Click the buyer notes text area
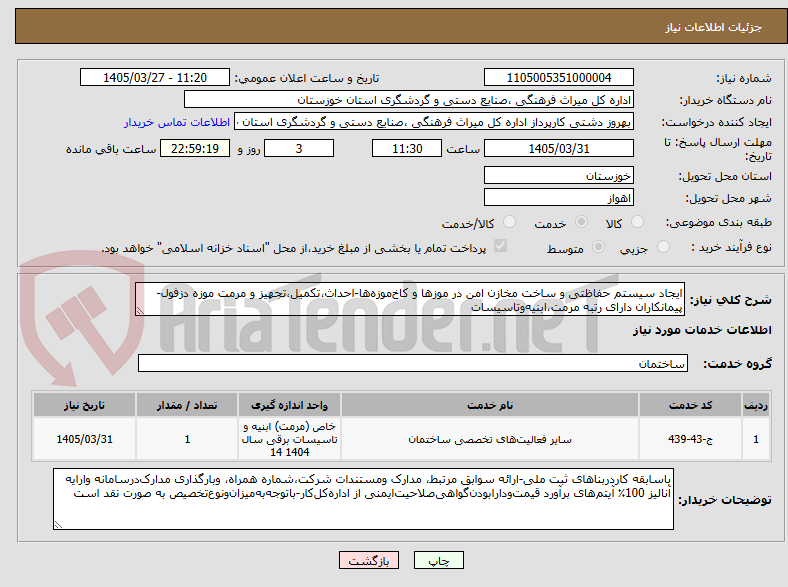 pyautogui.click(x=363, y=499)
